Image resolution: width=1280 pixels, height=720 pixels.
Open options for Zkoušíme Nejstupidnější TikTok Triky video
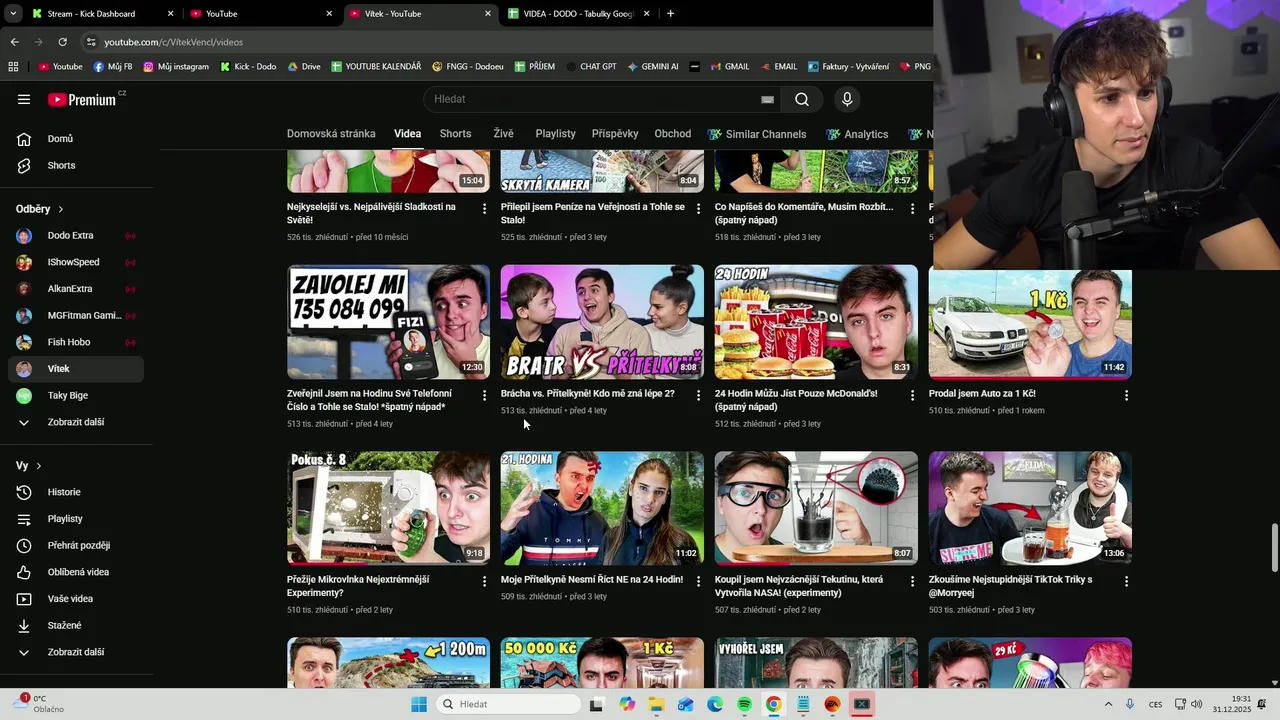pyautogui.click(x=1126, y=581)
